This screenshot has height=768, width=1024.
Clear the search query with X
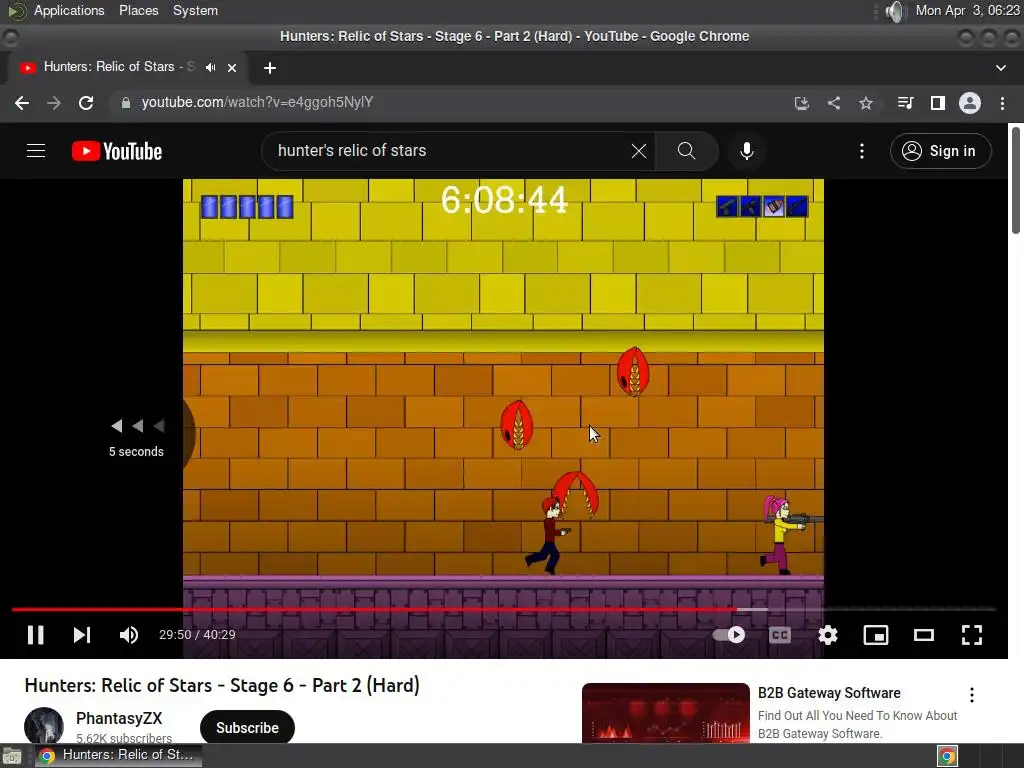click(639, 151)
